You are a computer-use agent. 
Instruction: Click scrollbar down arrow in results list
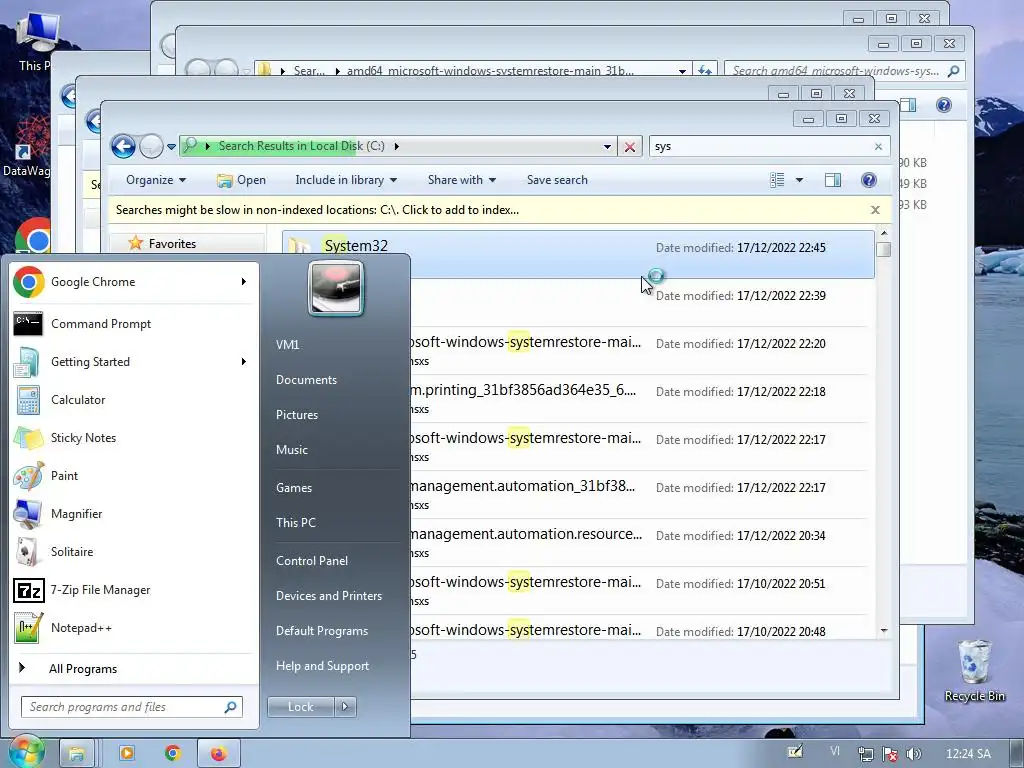point(884,631)
